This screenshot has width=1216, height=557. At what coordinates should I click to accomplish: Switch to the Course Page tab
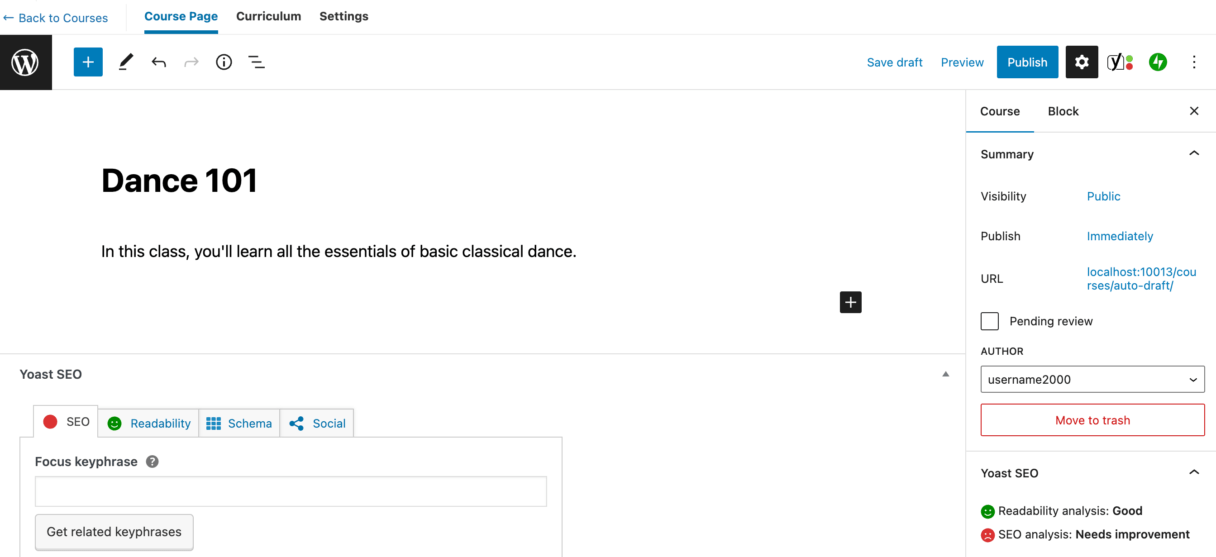tap(181, 16)
